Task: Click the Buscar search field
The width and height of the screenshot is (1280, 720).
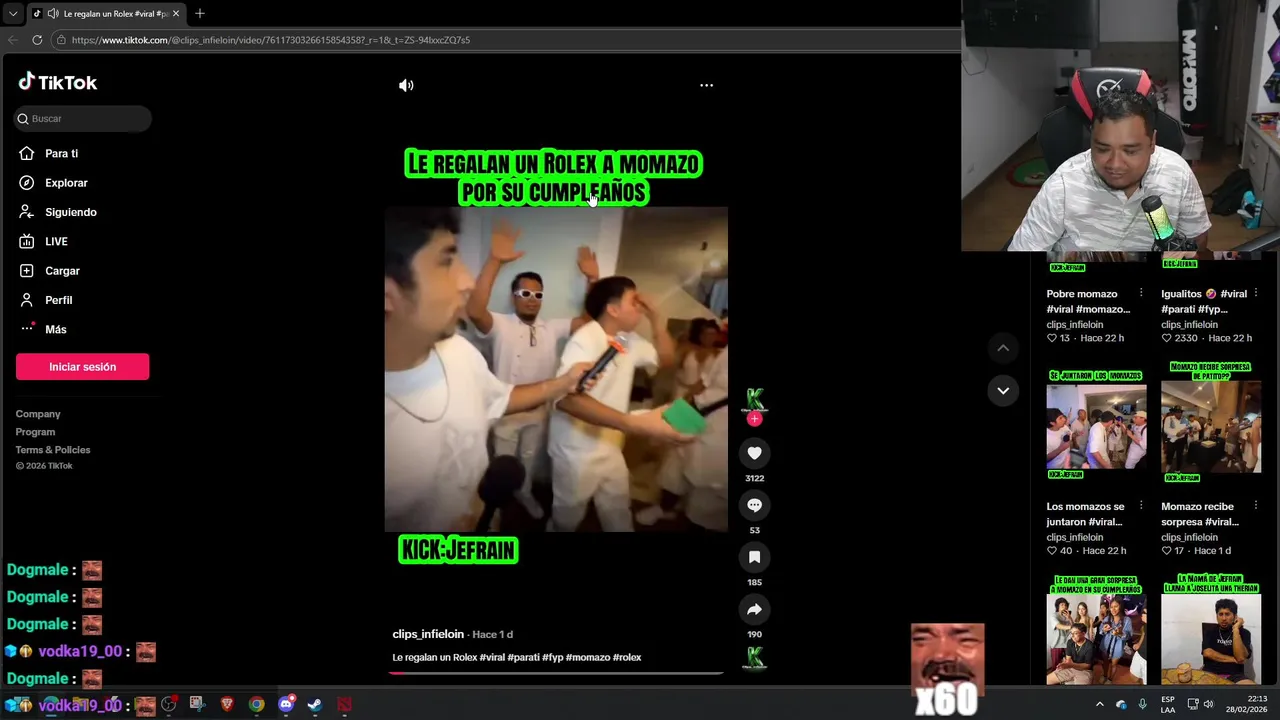Action: (x=83, y=118)
